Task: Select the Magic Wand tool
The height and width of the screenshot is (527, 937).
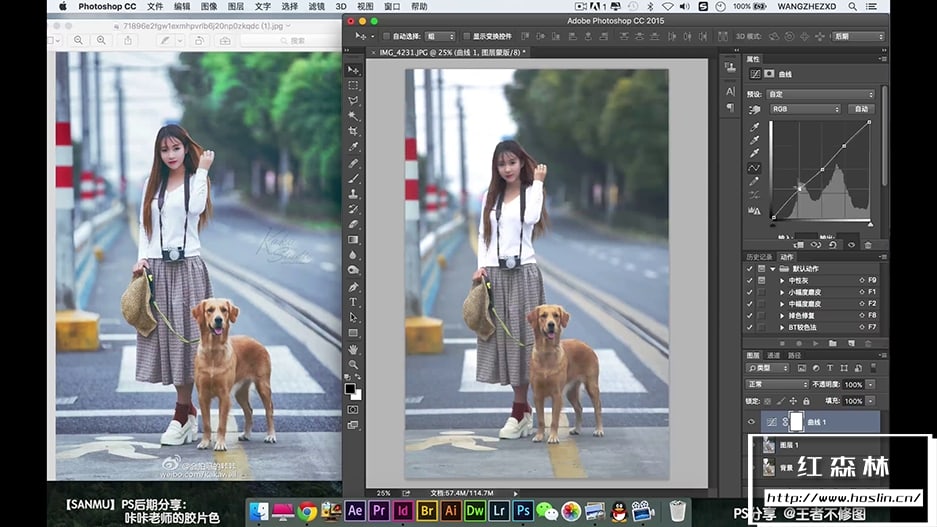Action: click(x=353, y=116)
